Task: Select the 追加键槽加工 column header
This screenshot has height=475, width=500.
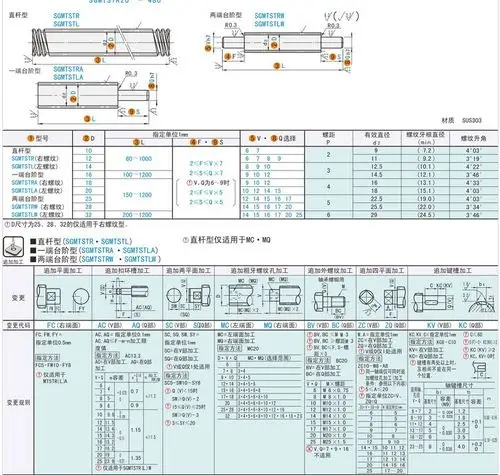Action: pos(453,270)
